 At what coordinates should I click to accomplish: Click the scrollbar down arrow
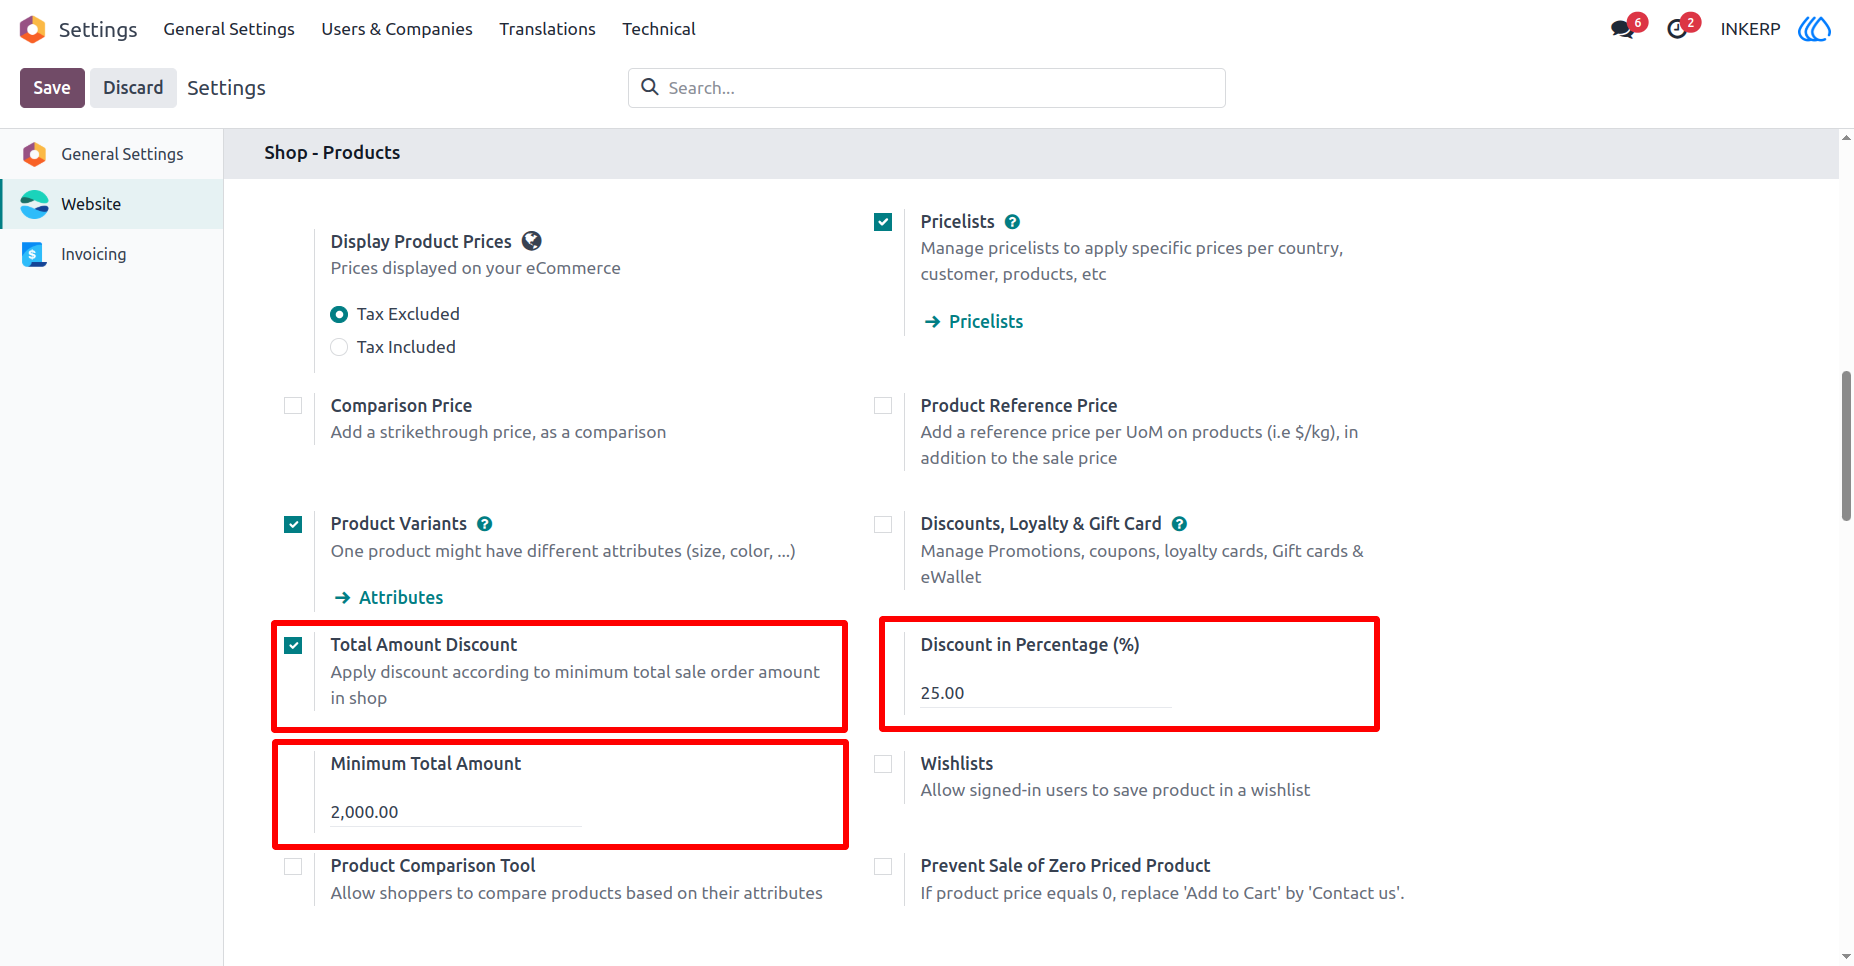(1846, 957)
